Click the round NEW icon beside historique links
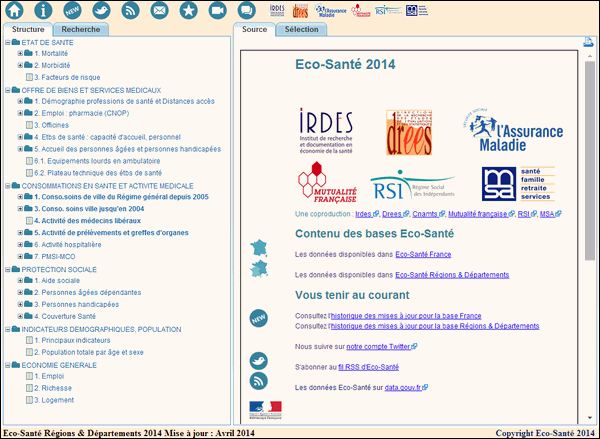600x439 pixels. tap(259, 318)
